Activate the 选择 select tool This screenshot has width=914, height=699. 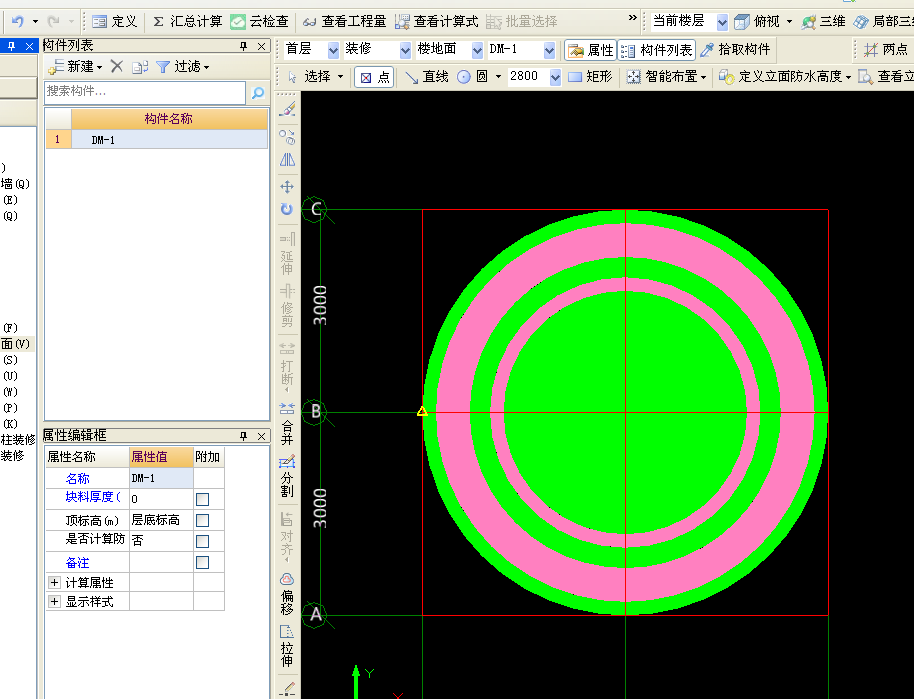pos(317,76)
